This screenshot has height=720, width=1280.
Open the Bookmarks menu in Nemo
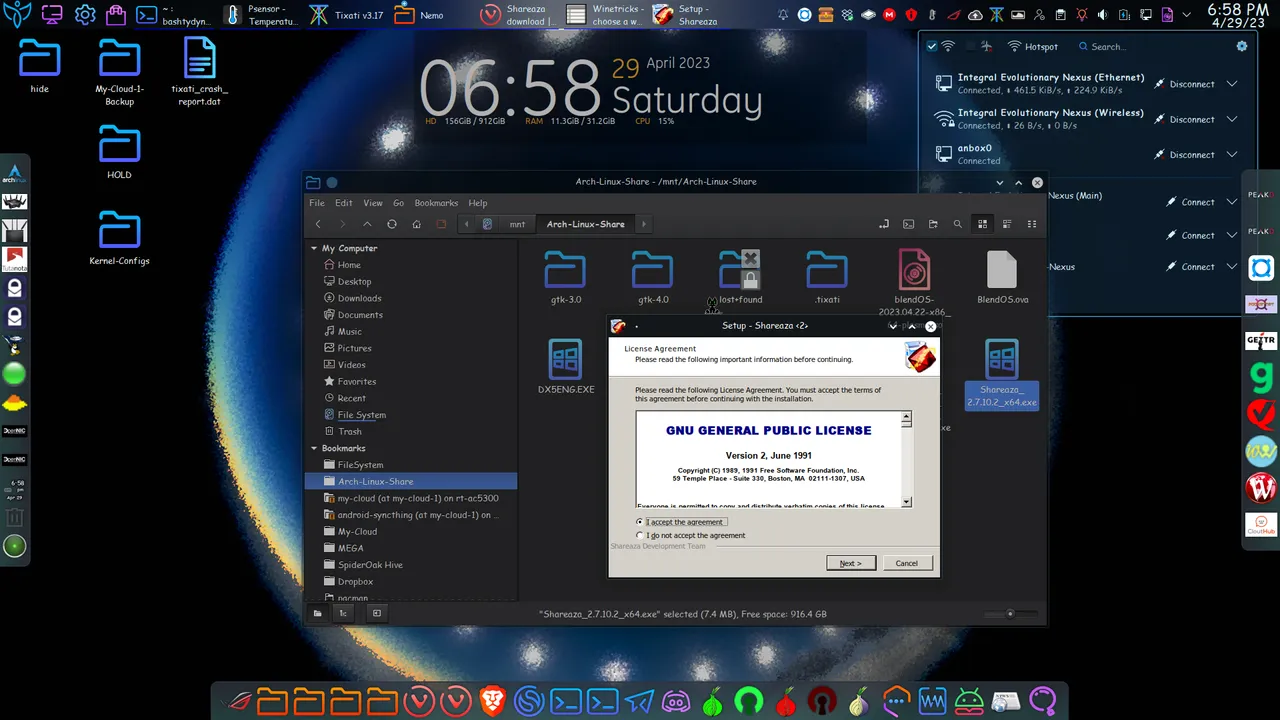[x=436, y=203]
